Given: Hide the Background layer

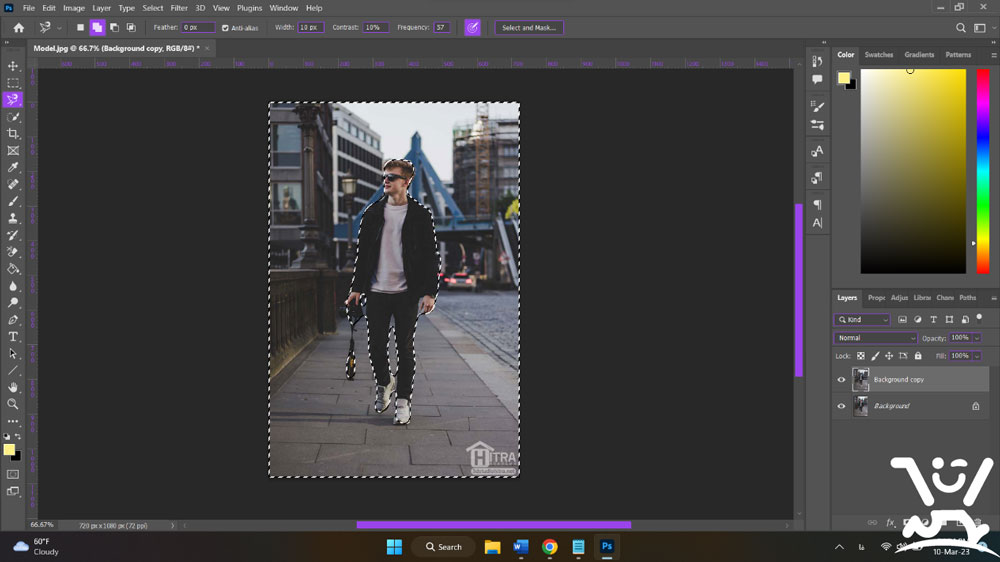Looking at the screenshot, I should pyautogui.click(x=841, y=406).
